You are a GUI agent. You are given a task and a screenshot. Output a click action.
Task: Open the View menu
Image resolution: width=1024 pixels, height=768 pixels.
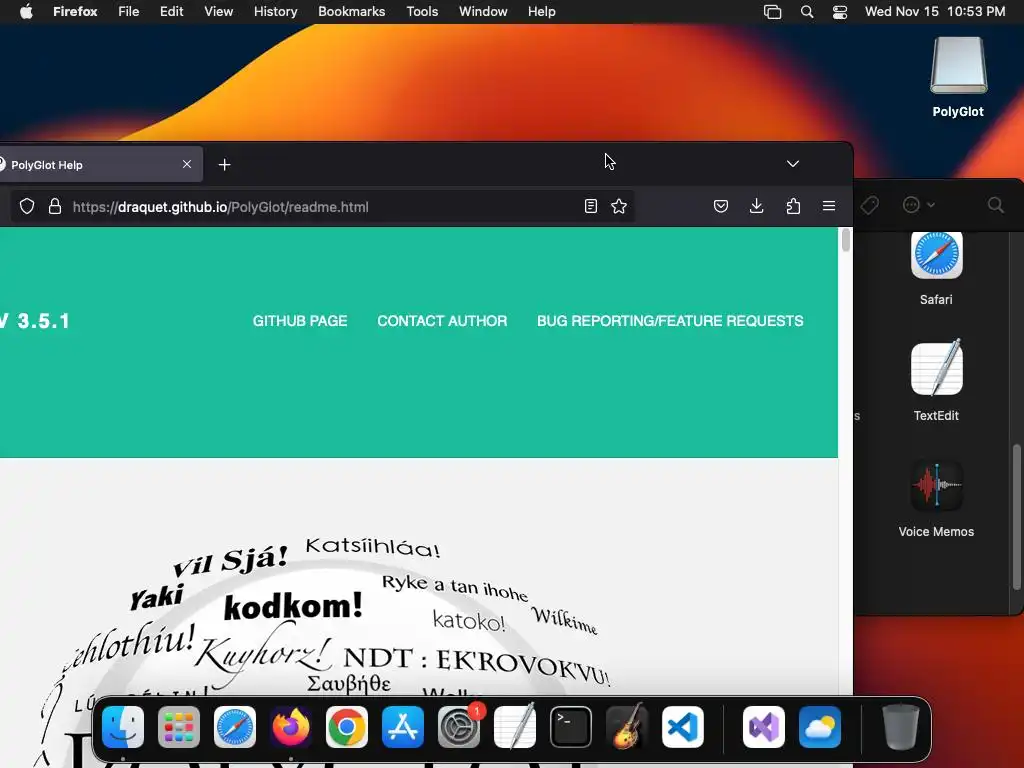(x=218, y=12)
